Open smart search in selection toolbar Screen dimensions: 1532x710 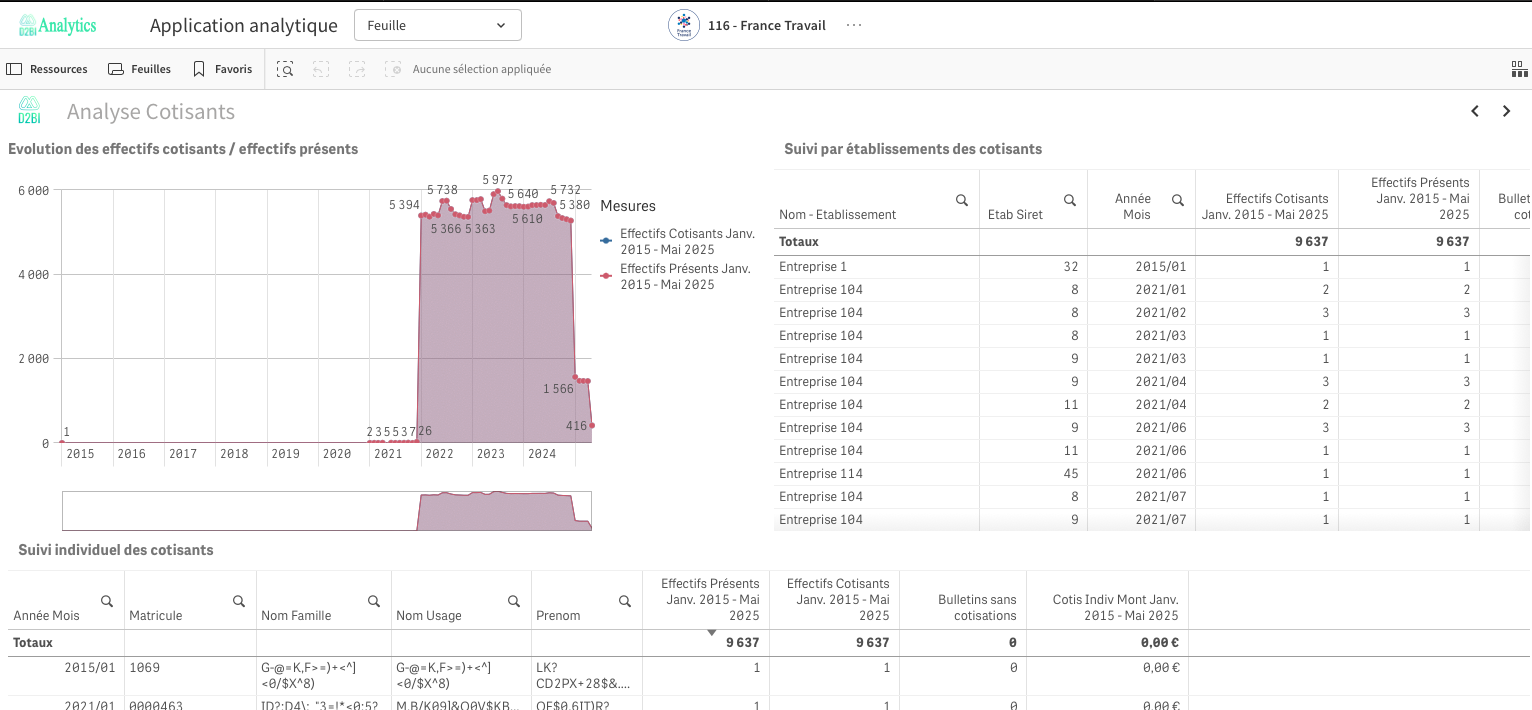[286, 69]
